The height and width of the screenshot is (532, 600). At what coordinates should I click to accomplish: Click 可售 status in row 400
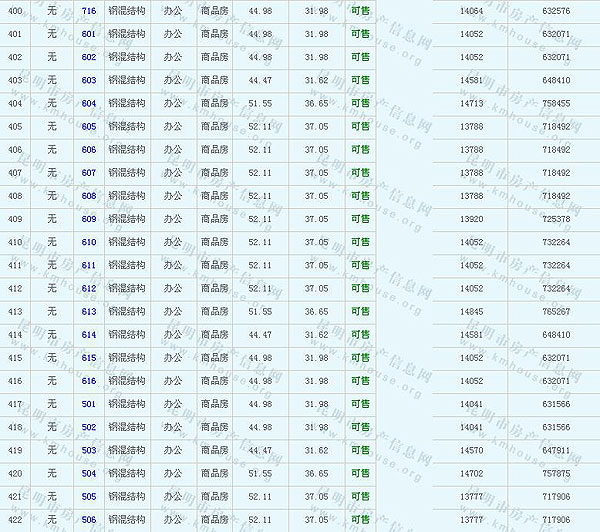[360, 11]
